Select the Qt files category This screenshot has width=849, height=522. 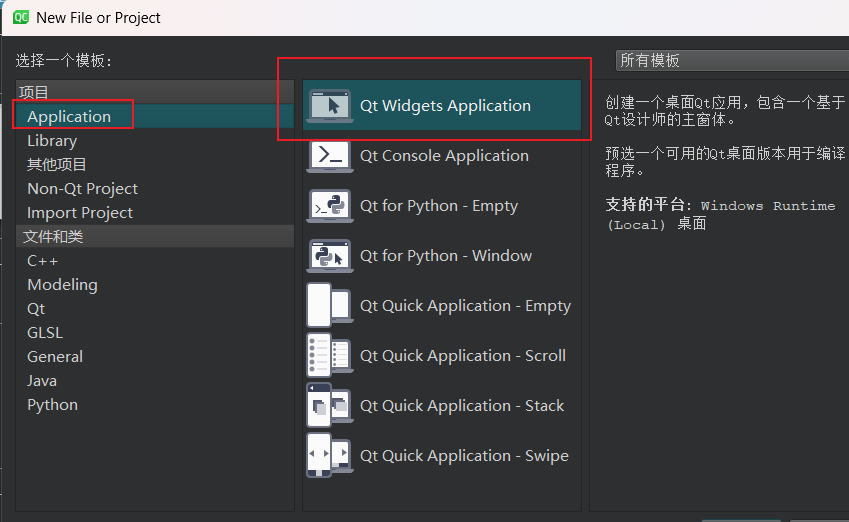pyautogui.click(x=155, y=309)
